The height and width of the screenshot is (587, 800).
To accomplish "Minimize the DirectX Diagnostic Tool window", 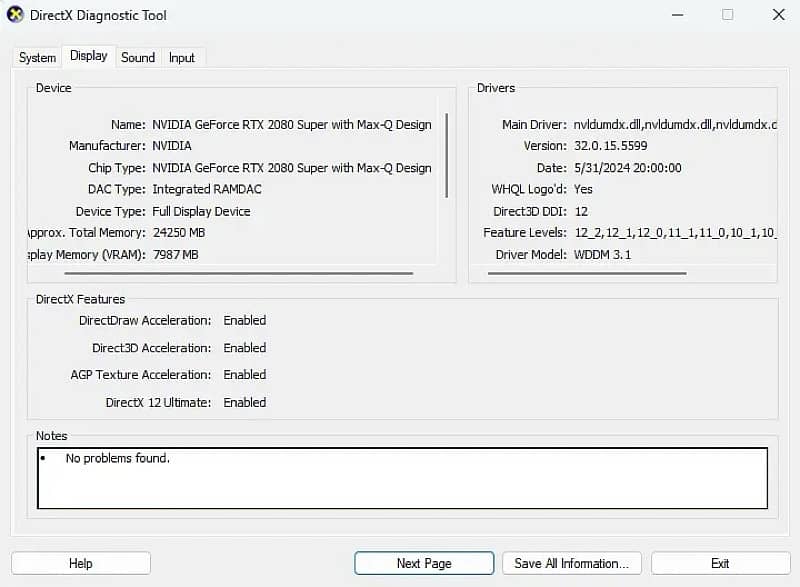I will tap(678, 15).
